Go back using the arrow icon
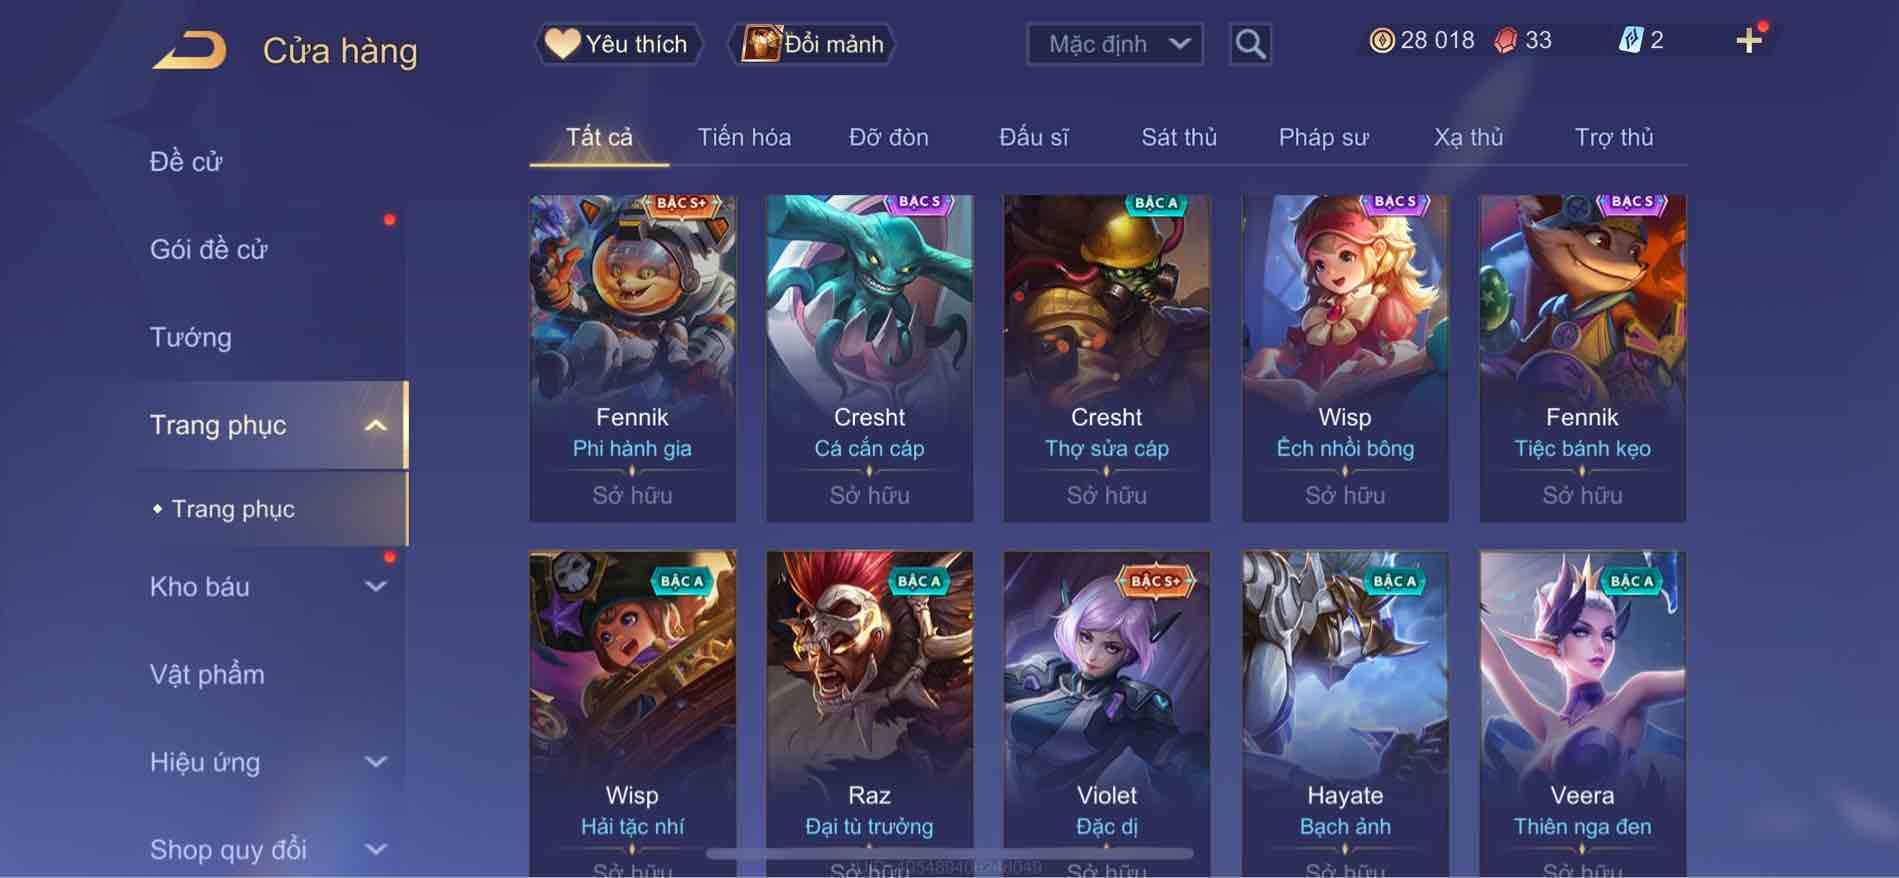The width and height of the screenshot is (1899, 878). point(190,50)
